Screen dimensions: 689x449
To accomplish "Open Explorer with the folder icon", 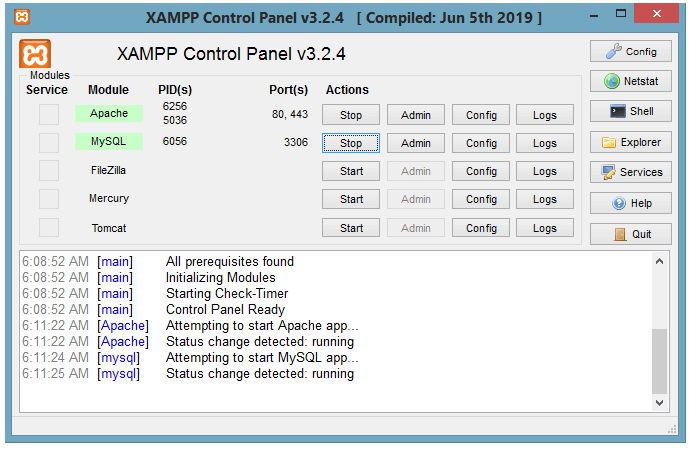I will point(631,142).
